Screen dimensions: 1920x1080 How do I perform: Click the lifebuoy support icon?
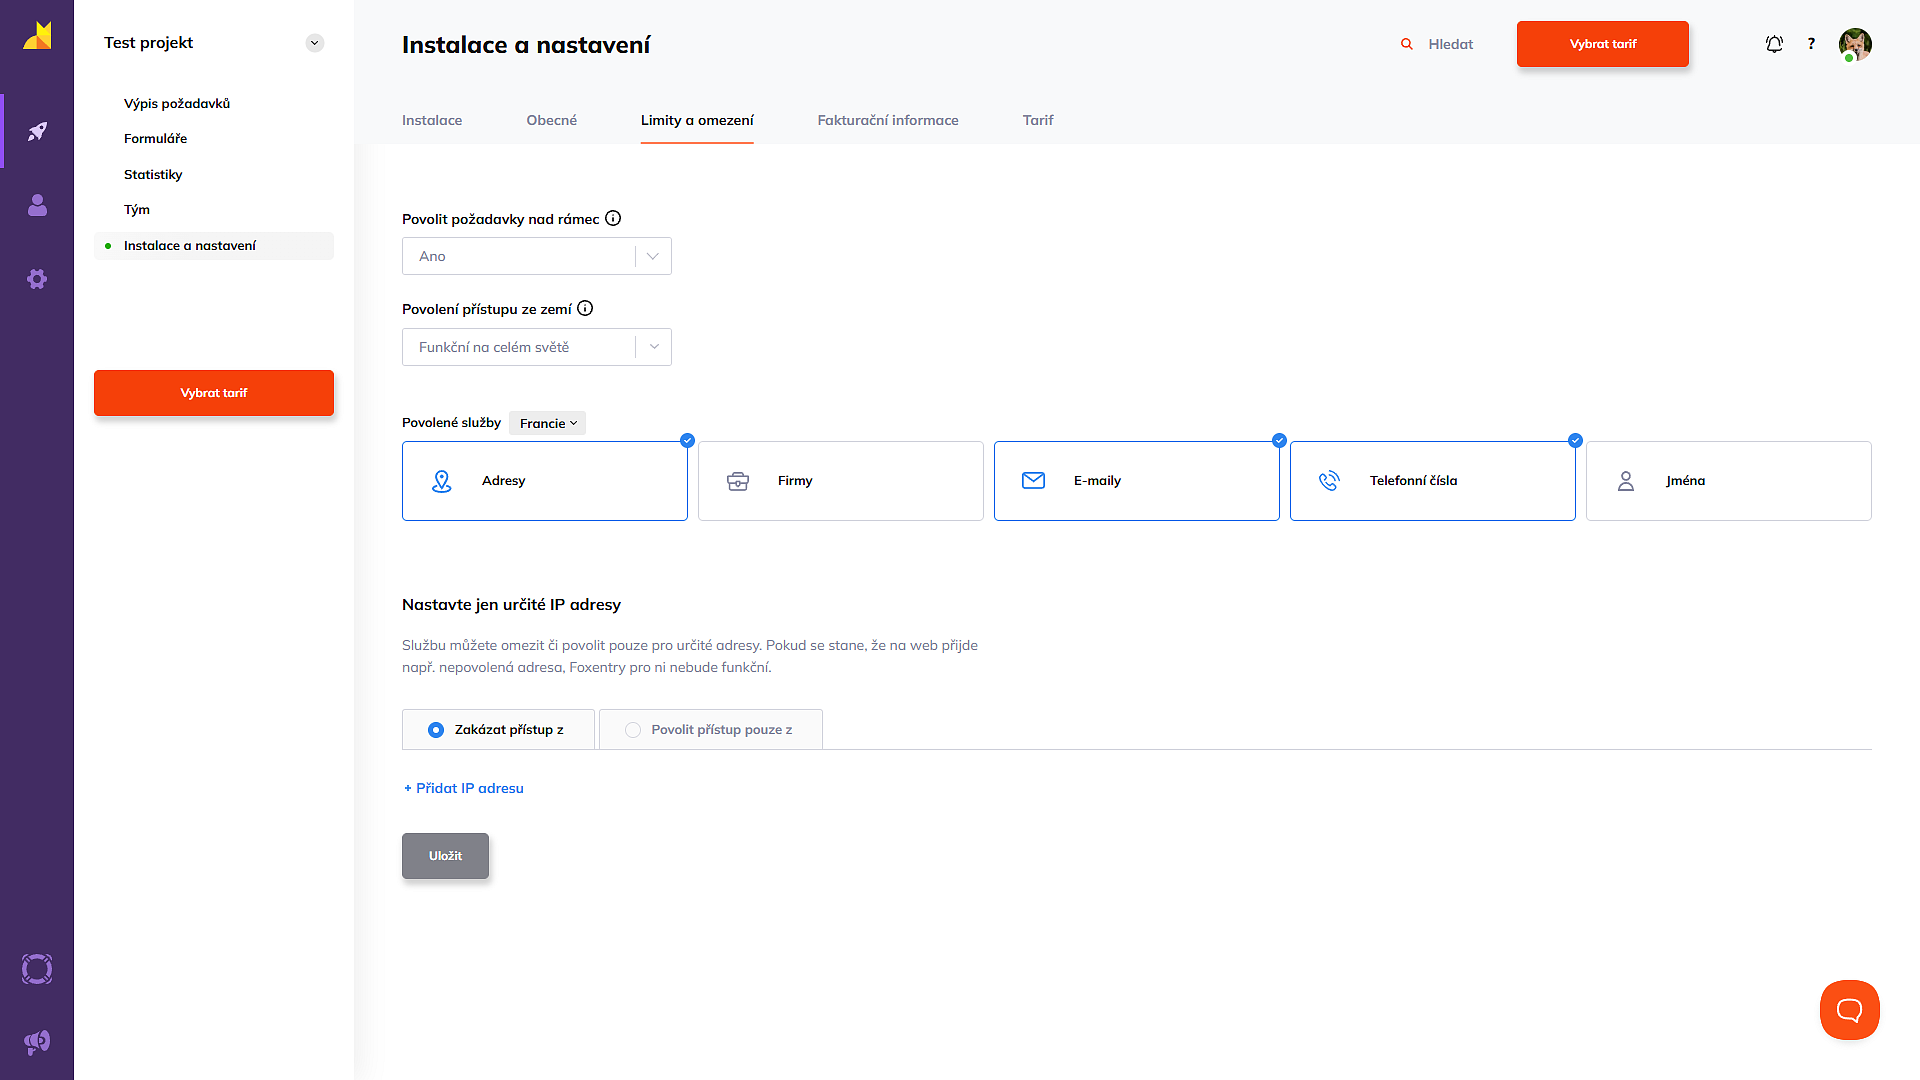coord(37,969)
